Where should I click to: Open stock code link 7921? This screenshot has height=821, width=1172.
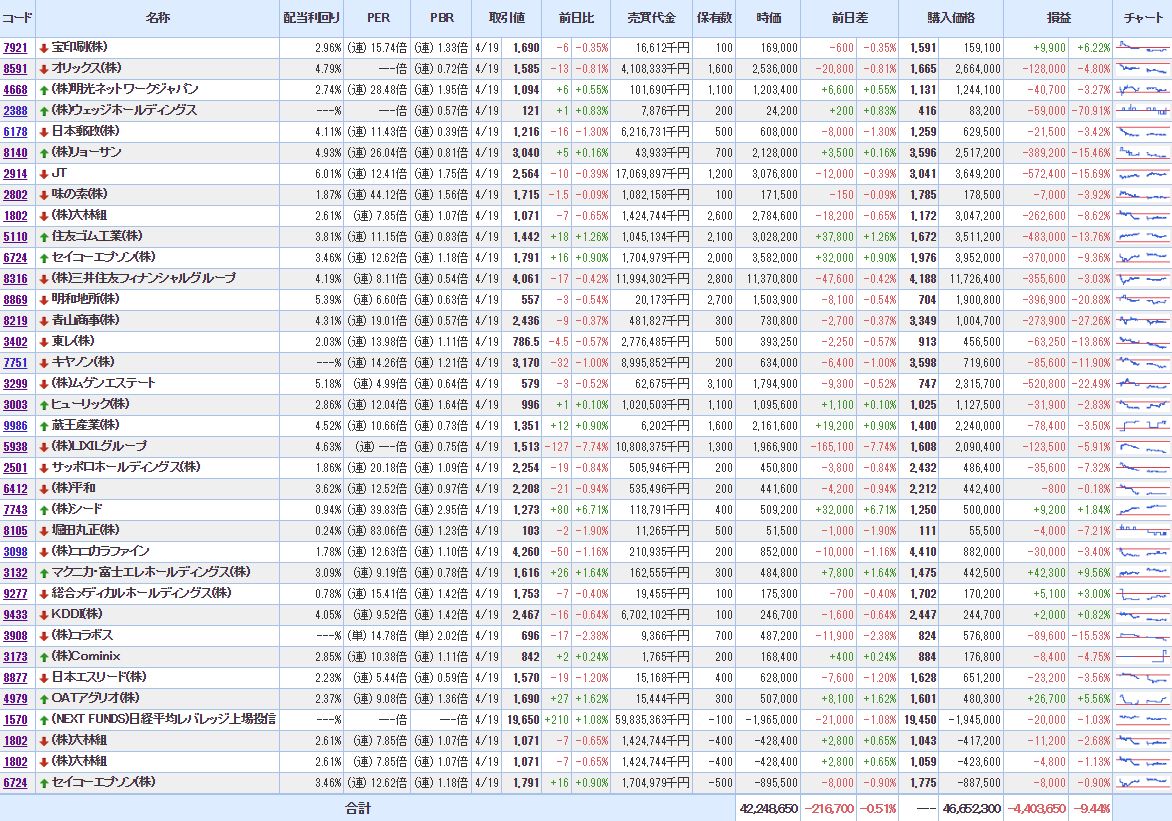click(16, 48)
